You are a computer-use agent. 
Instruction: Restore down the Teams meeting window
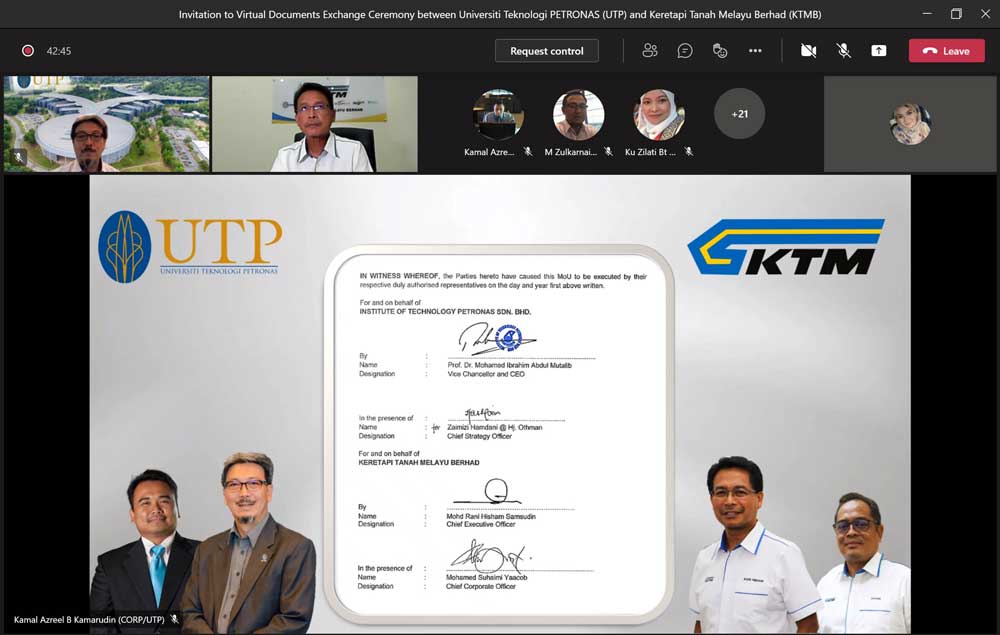click(x=956, y=13)
